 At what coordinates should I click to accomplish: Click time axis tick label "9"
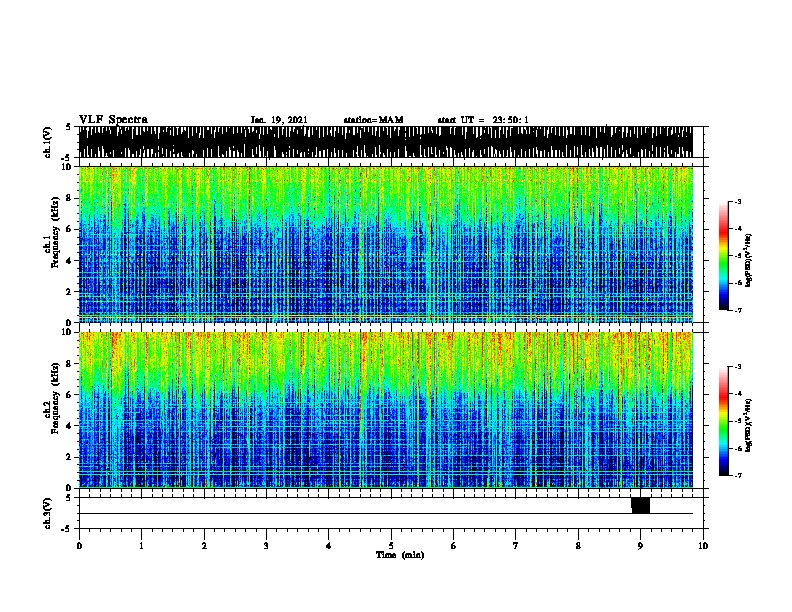tap(640, 545)
